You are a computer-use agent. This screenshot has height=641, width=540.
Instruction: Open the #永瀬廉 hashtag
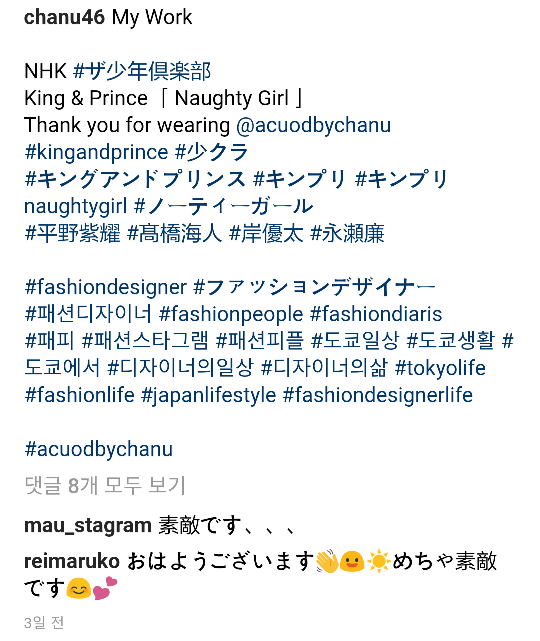click(x=347, y=233)
